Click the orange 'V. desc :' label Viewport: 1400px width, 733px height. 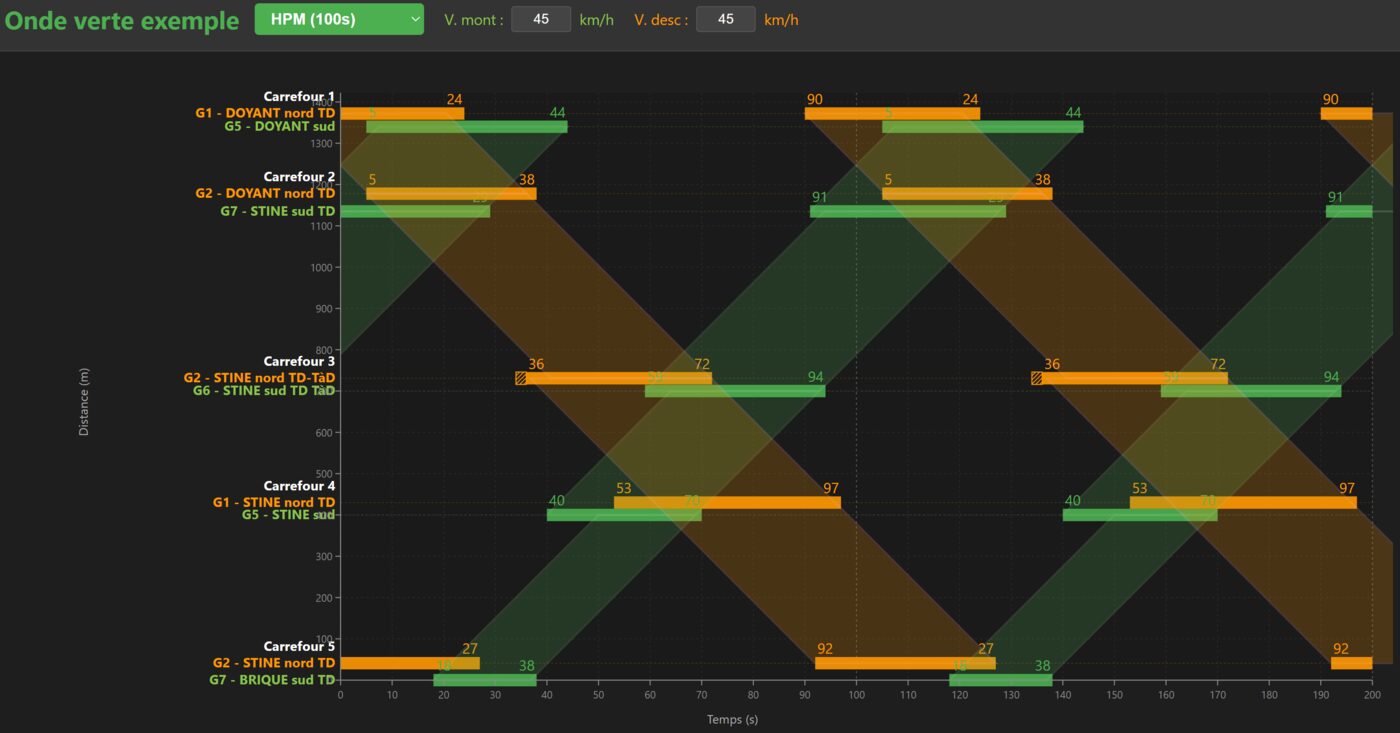tap(661, 20)
